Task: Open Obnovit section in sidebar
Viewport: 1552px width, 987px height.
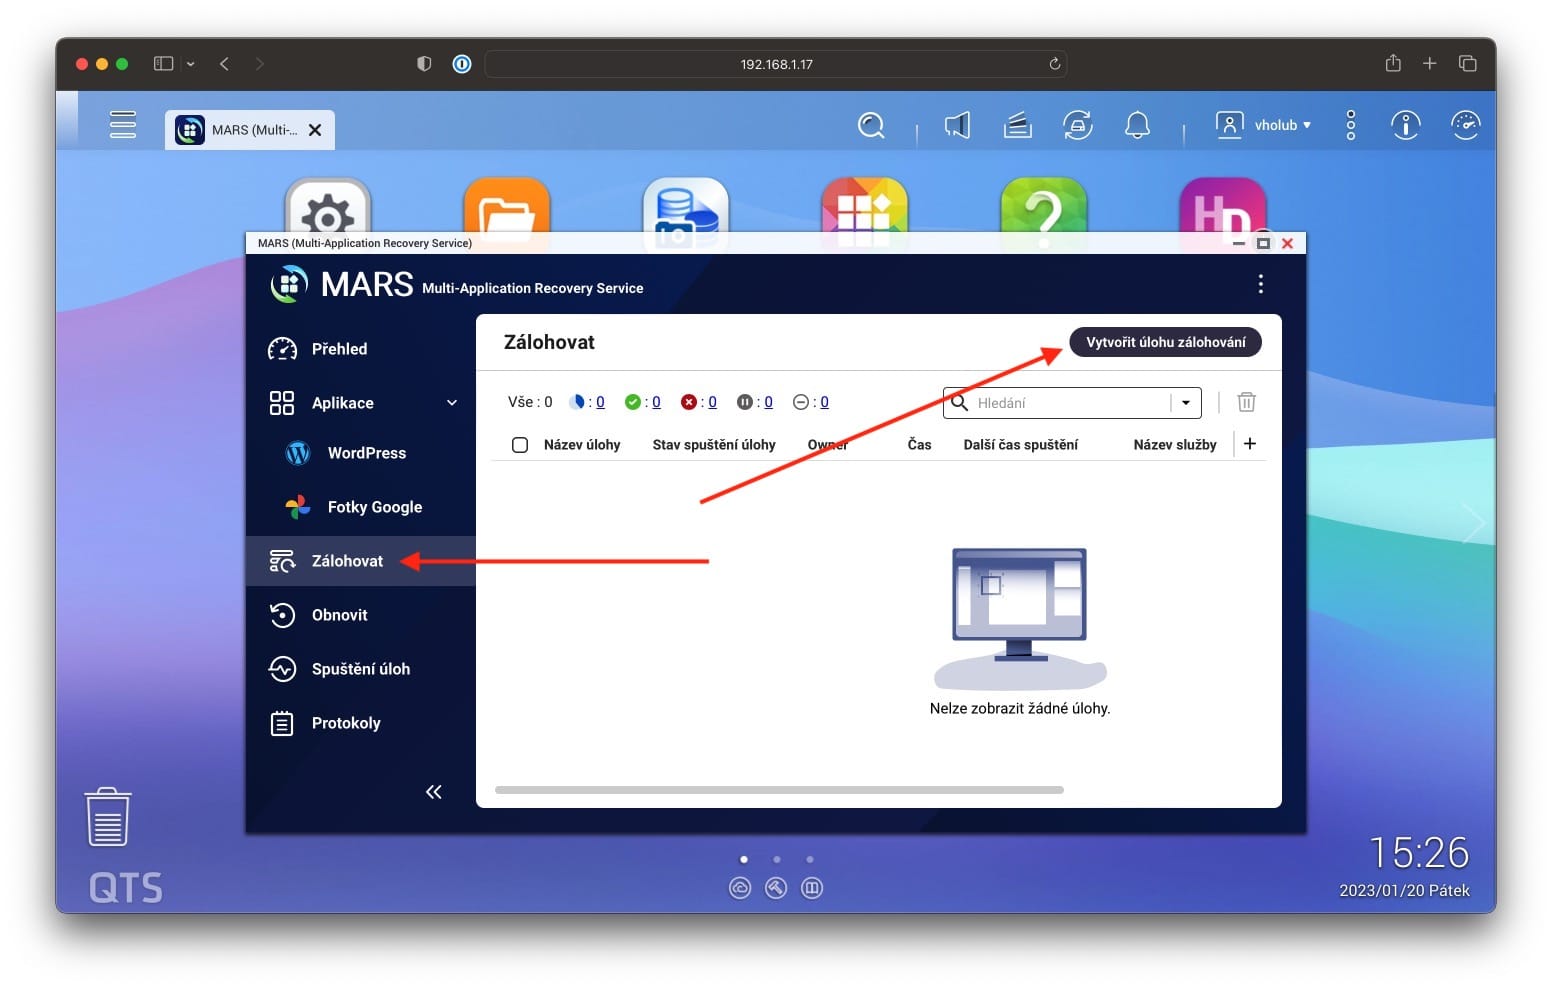Action: tap(361, 615)
